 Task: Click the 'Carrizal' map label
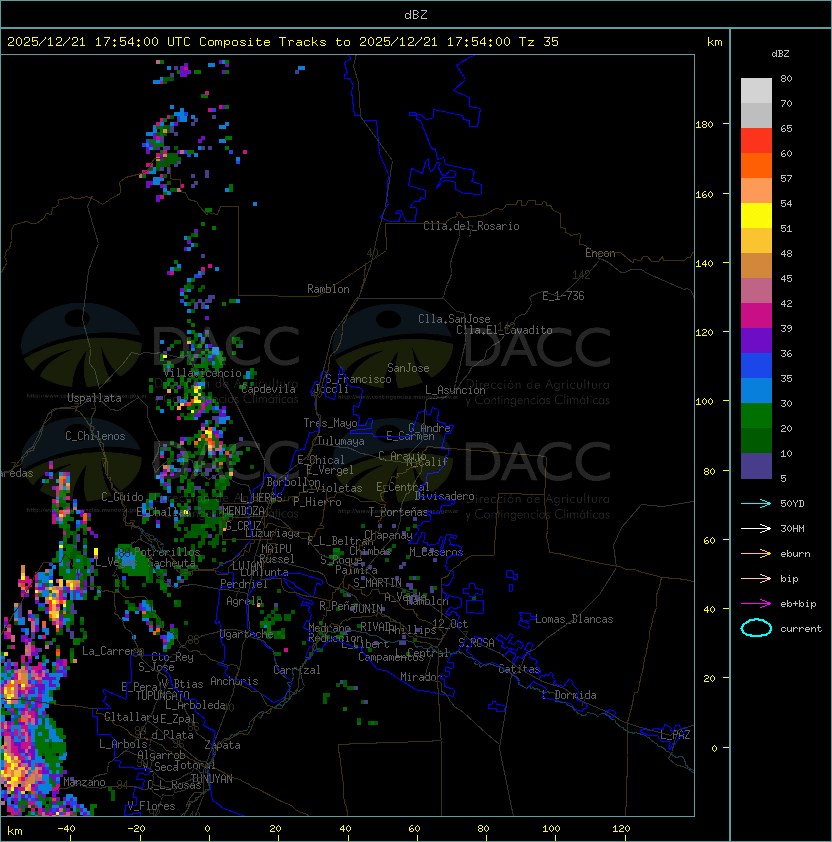coord(296,670)
